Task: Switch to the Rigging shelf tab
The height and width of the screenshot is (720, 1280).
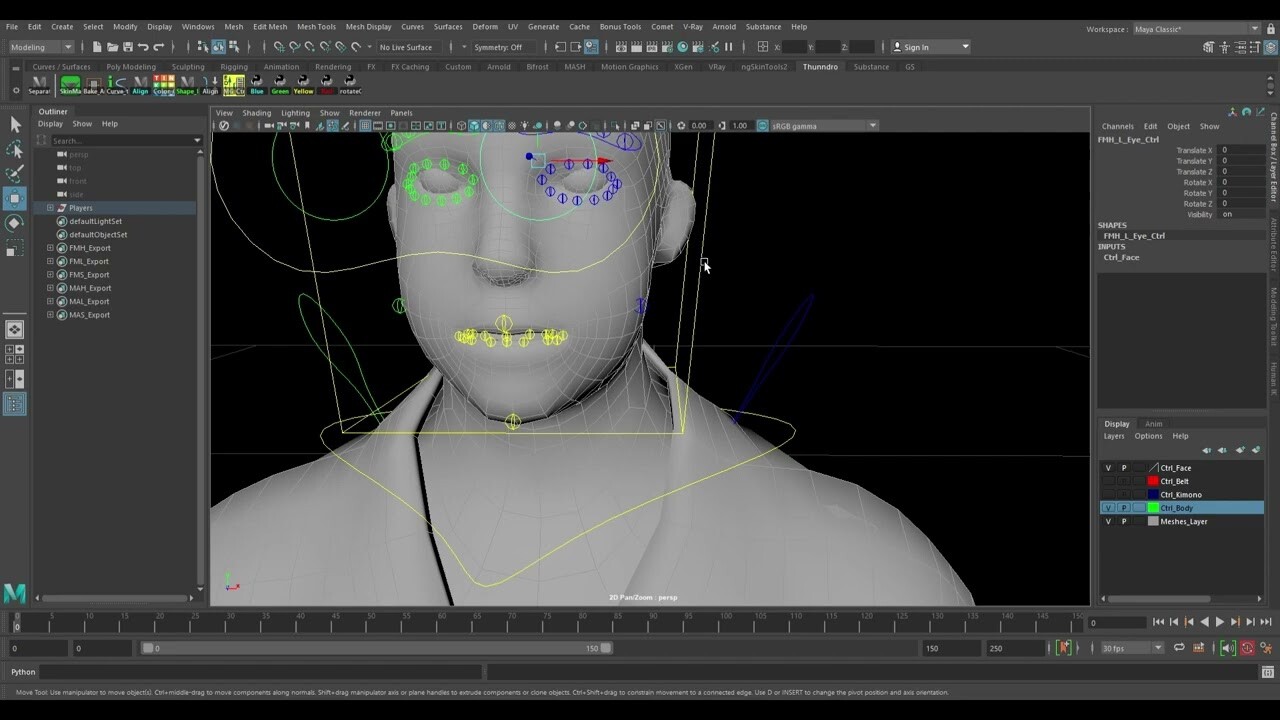Action: click(x=233, y=67)
